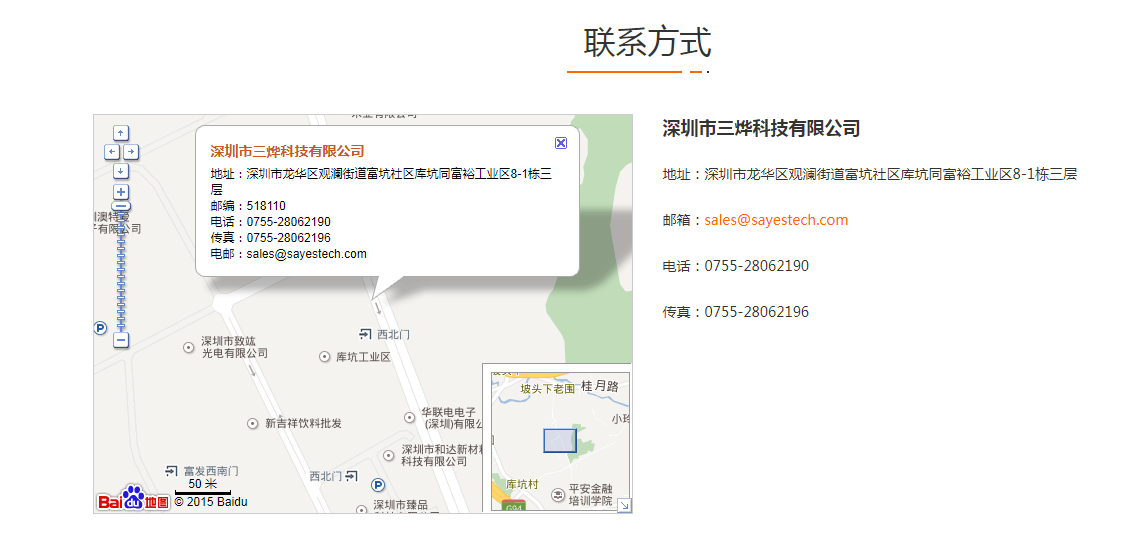
Task: Click the parking icon near 深圳市臻品
Action: click(378, 485)
